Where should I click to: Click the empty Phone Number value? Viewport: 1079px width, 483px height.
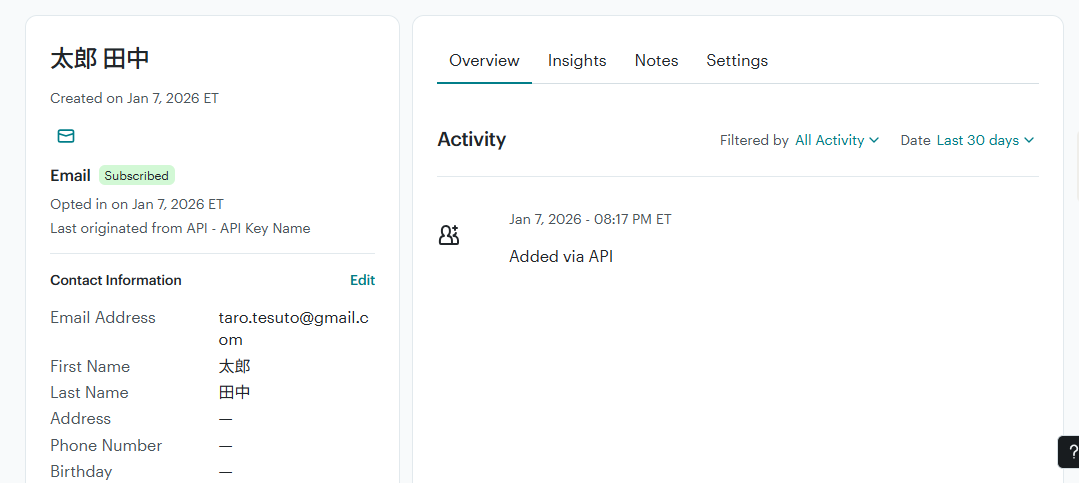click(x=226, y=446)
